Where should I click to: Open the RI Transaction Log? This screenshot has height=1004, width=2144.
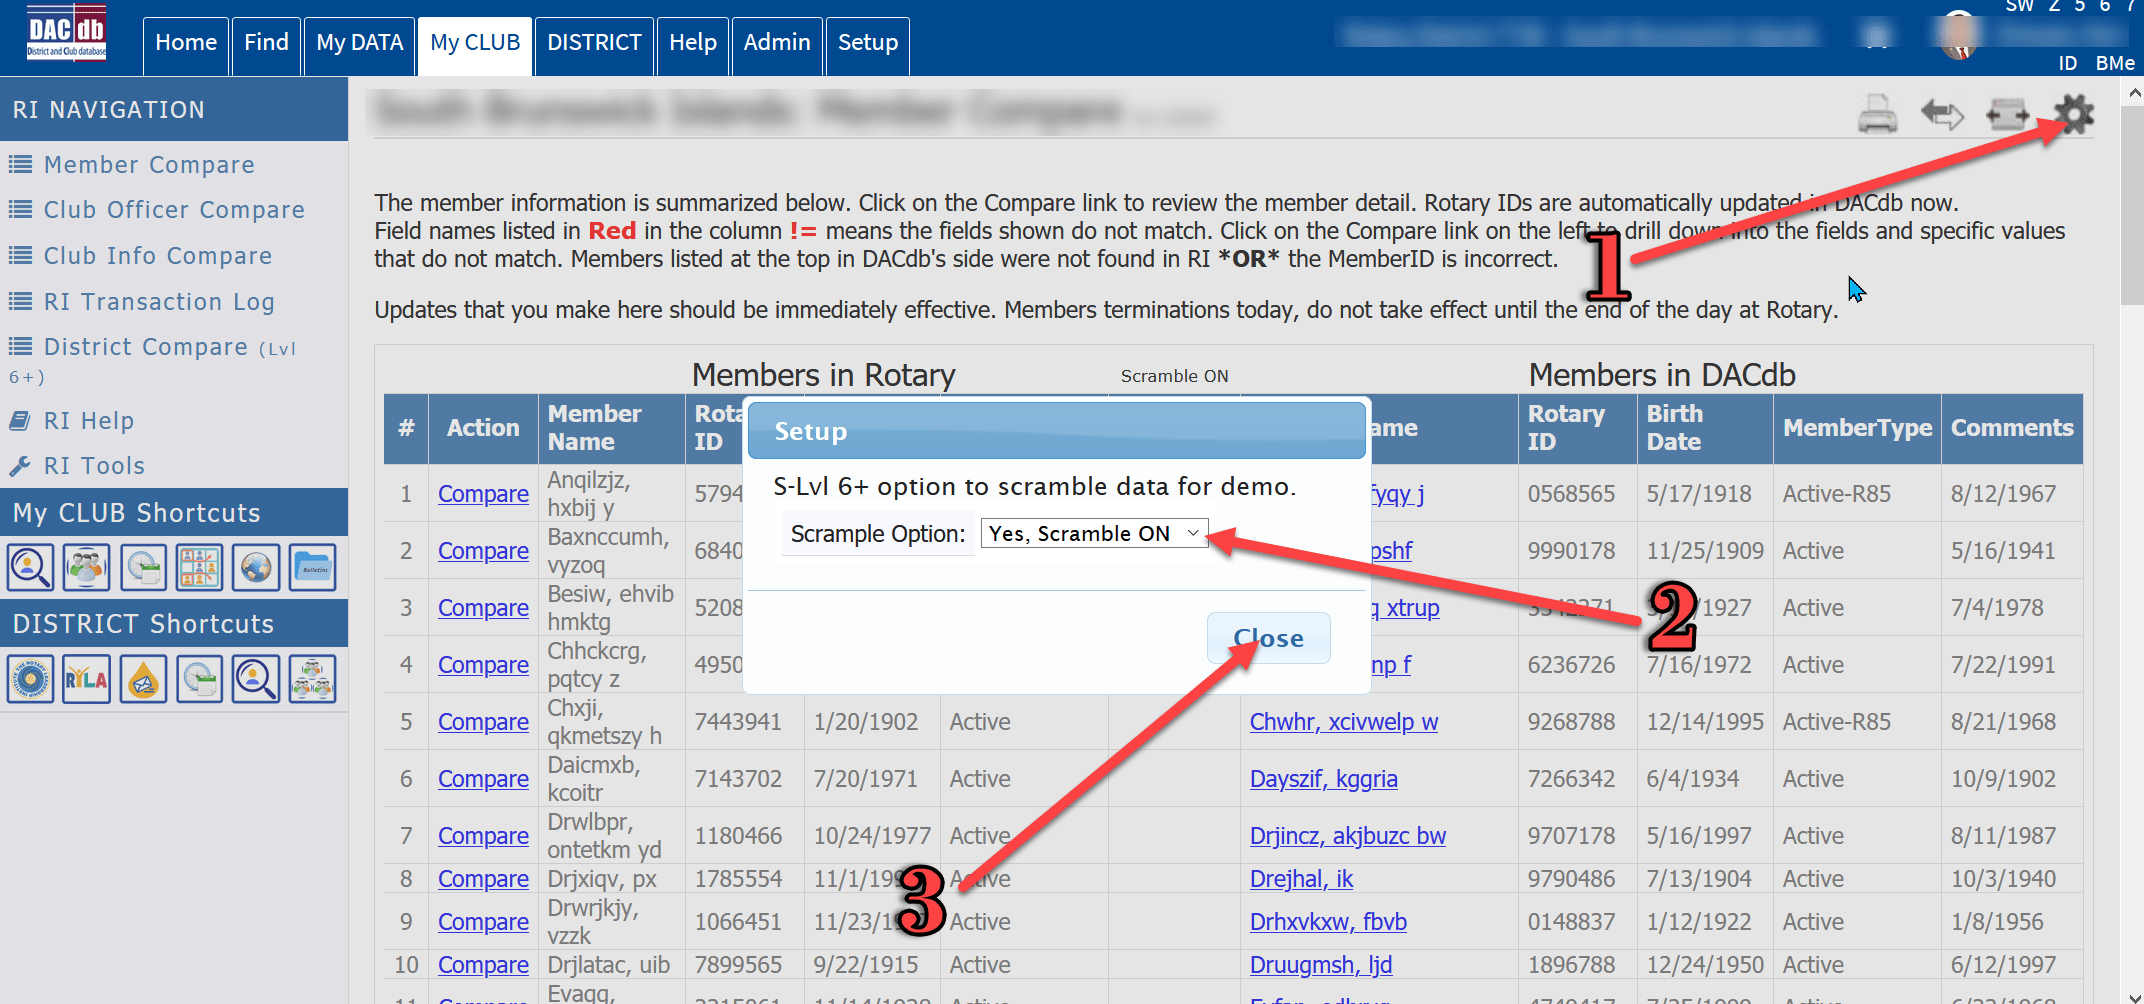point(159,302)
